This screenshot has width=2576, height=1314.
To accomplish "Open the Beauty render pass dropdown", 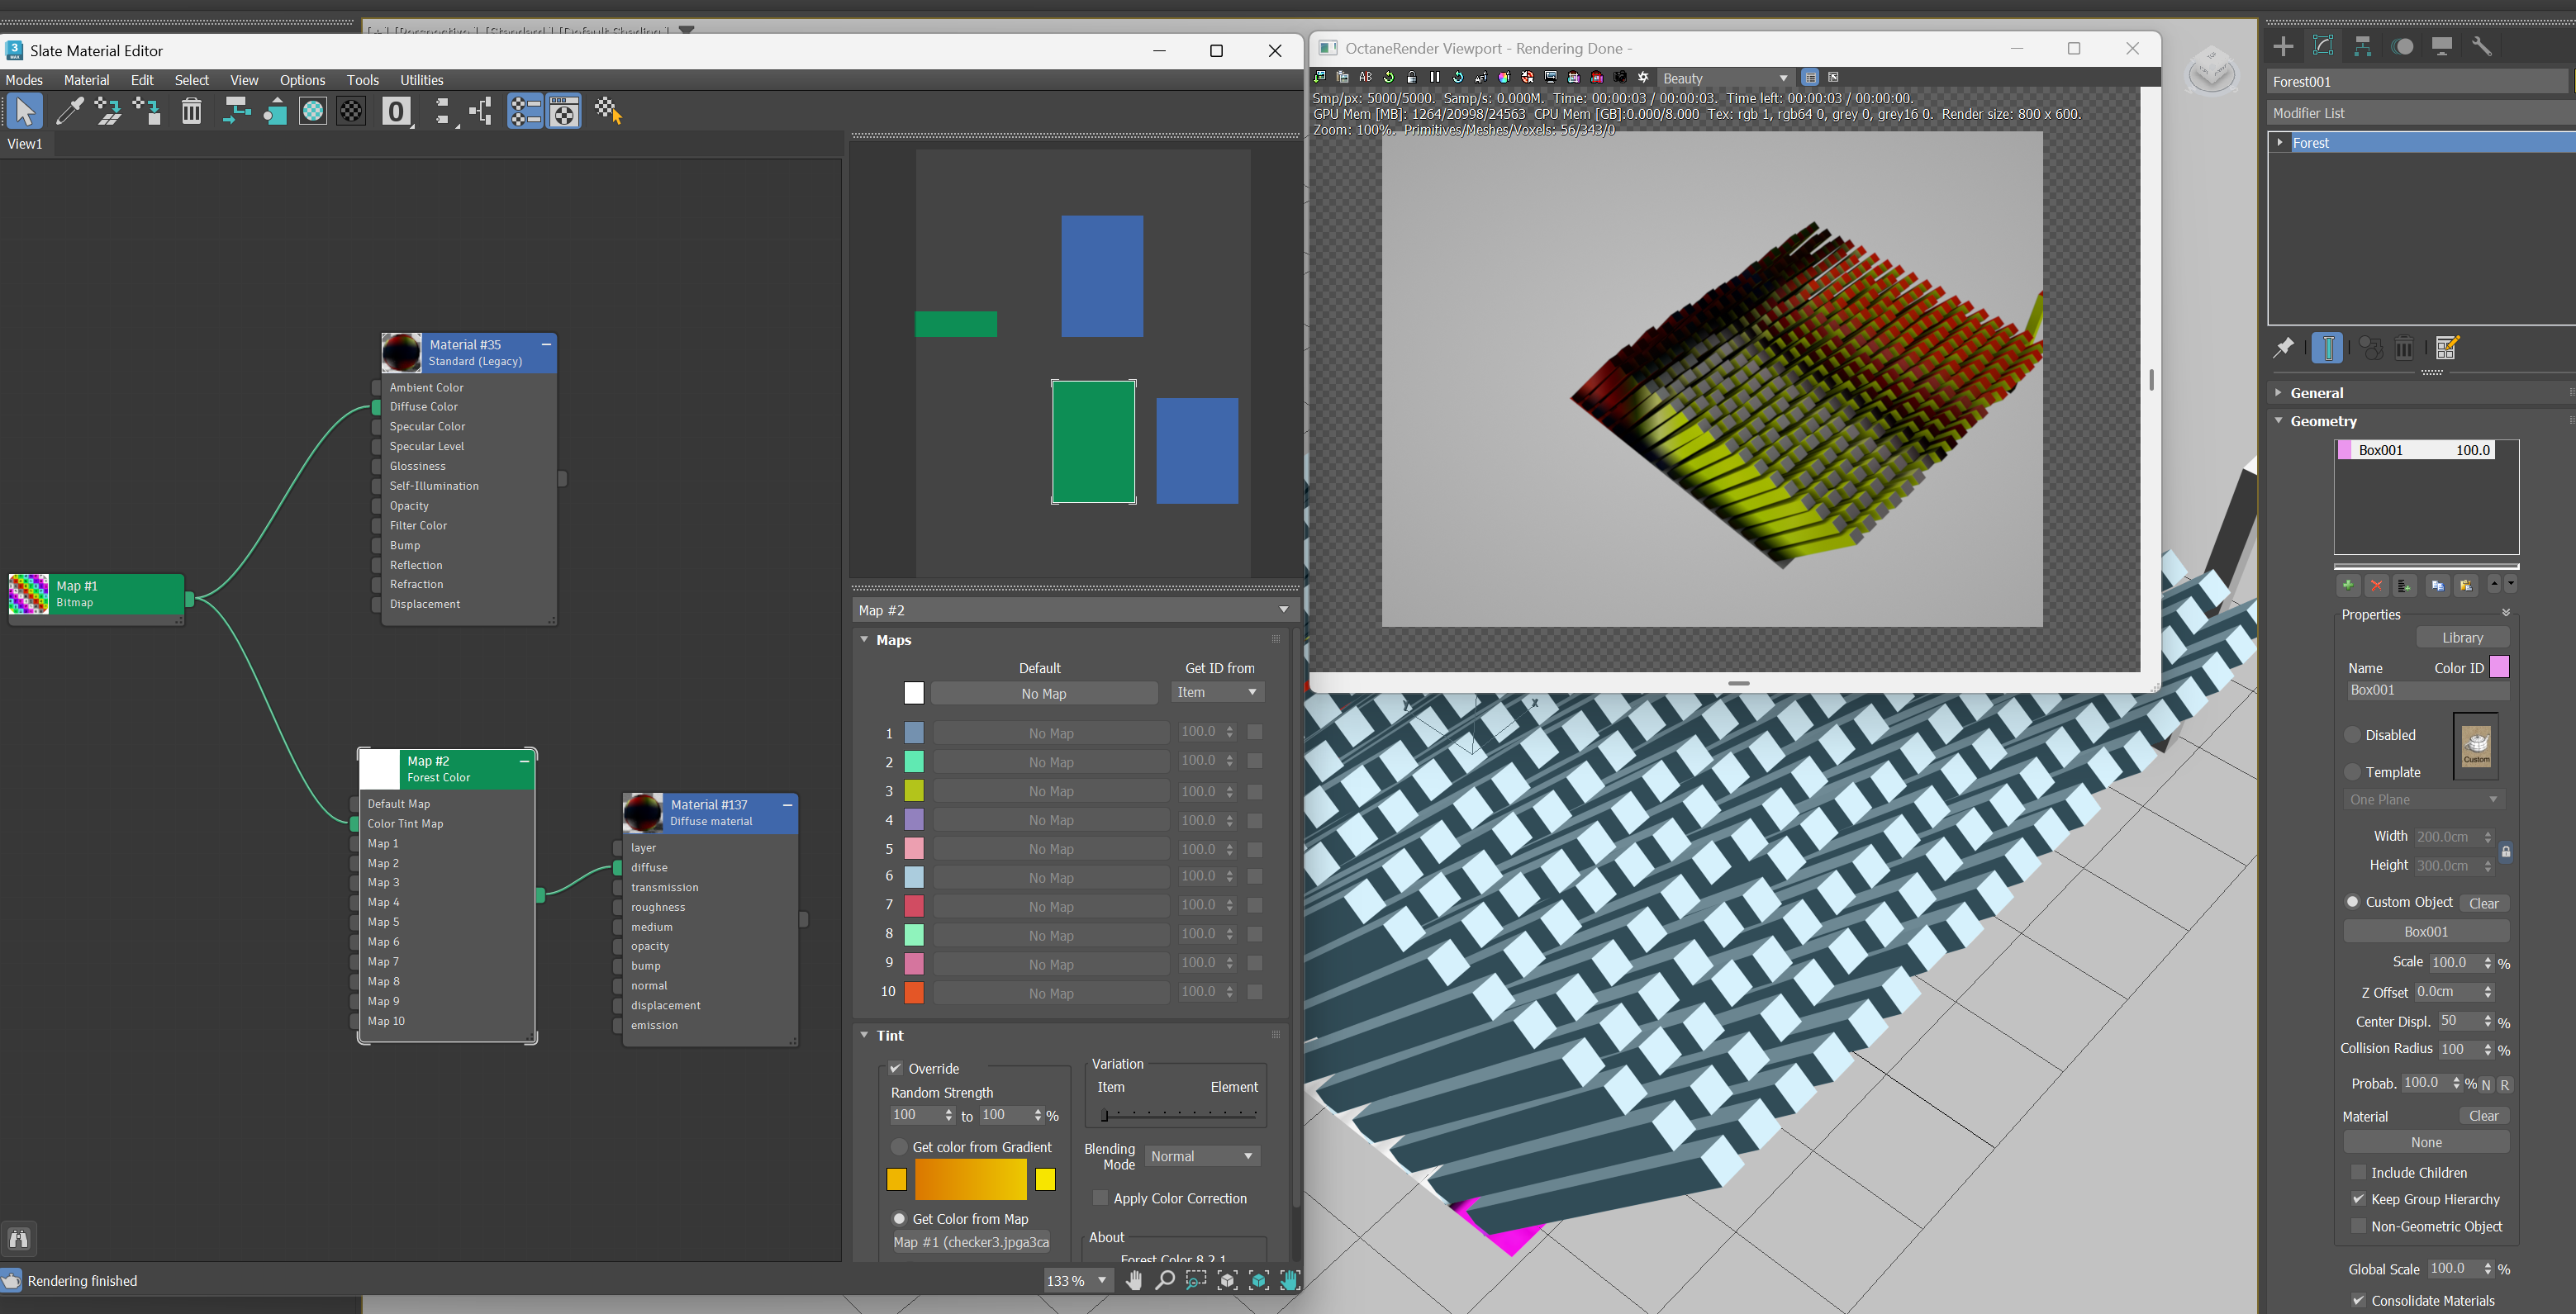I will point(1725,78).
